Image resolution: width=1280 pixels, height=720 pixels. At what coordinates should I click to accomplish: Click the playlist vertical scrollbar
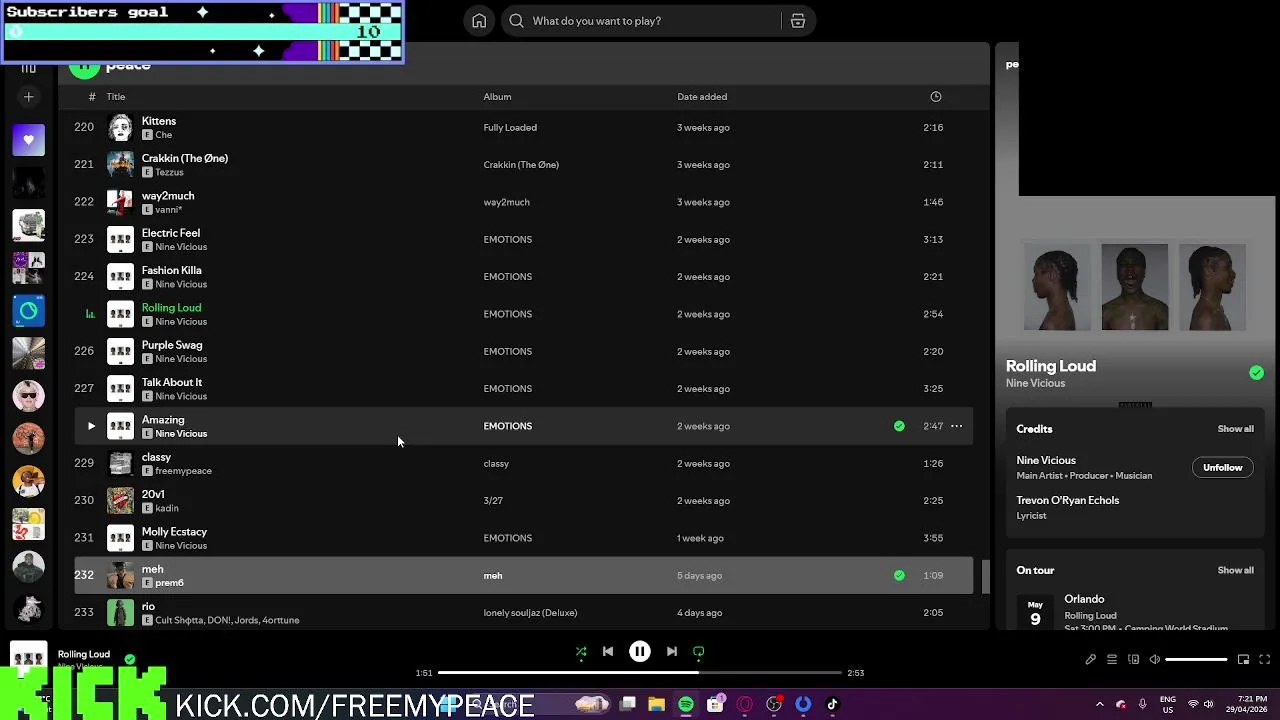point(984,576)
